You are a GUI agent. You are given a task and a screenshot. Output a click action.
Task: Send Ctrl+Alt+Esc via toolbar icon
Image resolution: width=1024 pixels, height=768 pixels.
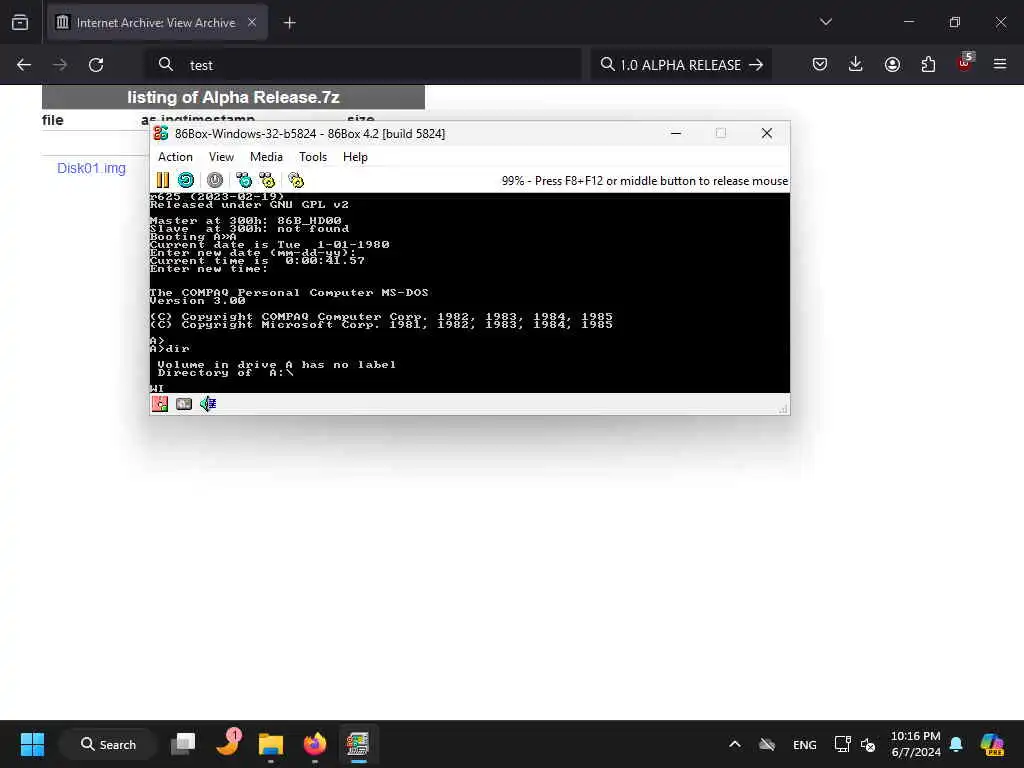tap(267, 180)
